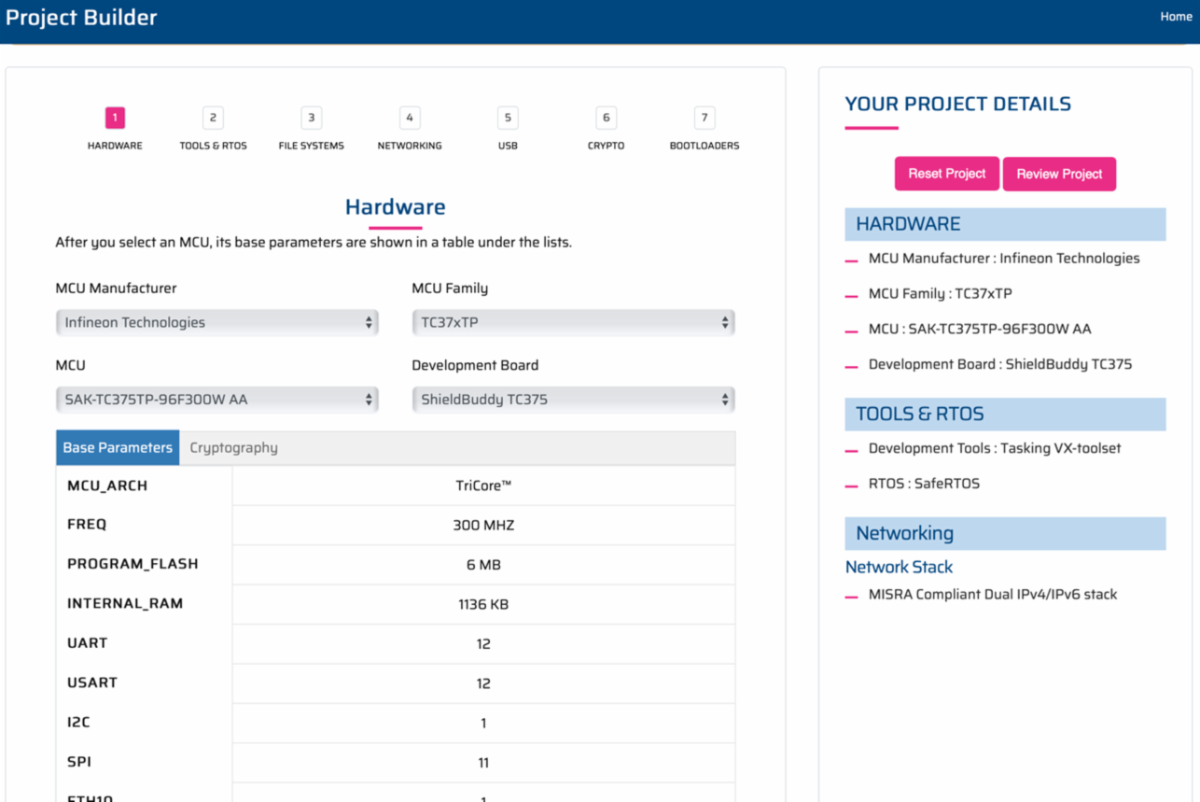Click the 6 MB value
This screenshot has width=1200, height=802.
[x=484, y=565]
